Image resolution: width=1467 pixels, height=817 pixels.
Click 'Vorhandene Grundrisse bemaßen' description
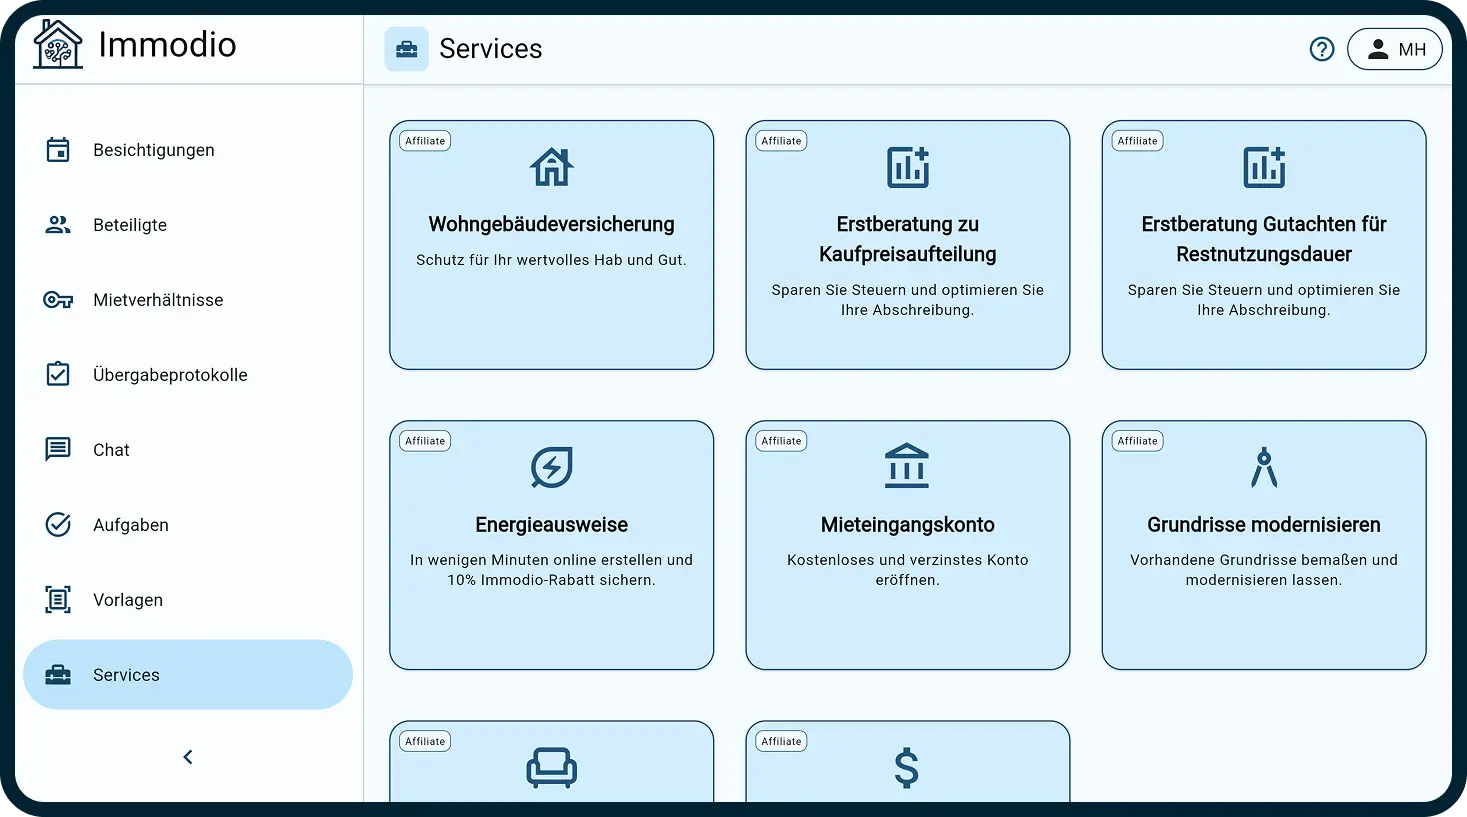coord(1264,570)
